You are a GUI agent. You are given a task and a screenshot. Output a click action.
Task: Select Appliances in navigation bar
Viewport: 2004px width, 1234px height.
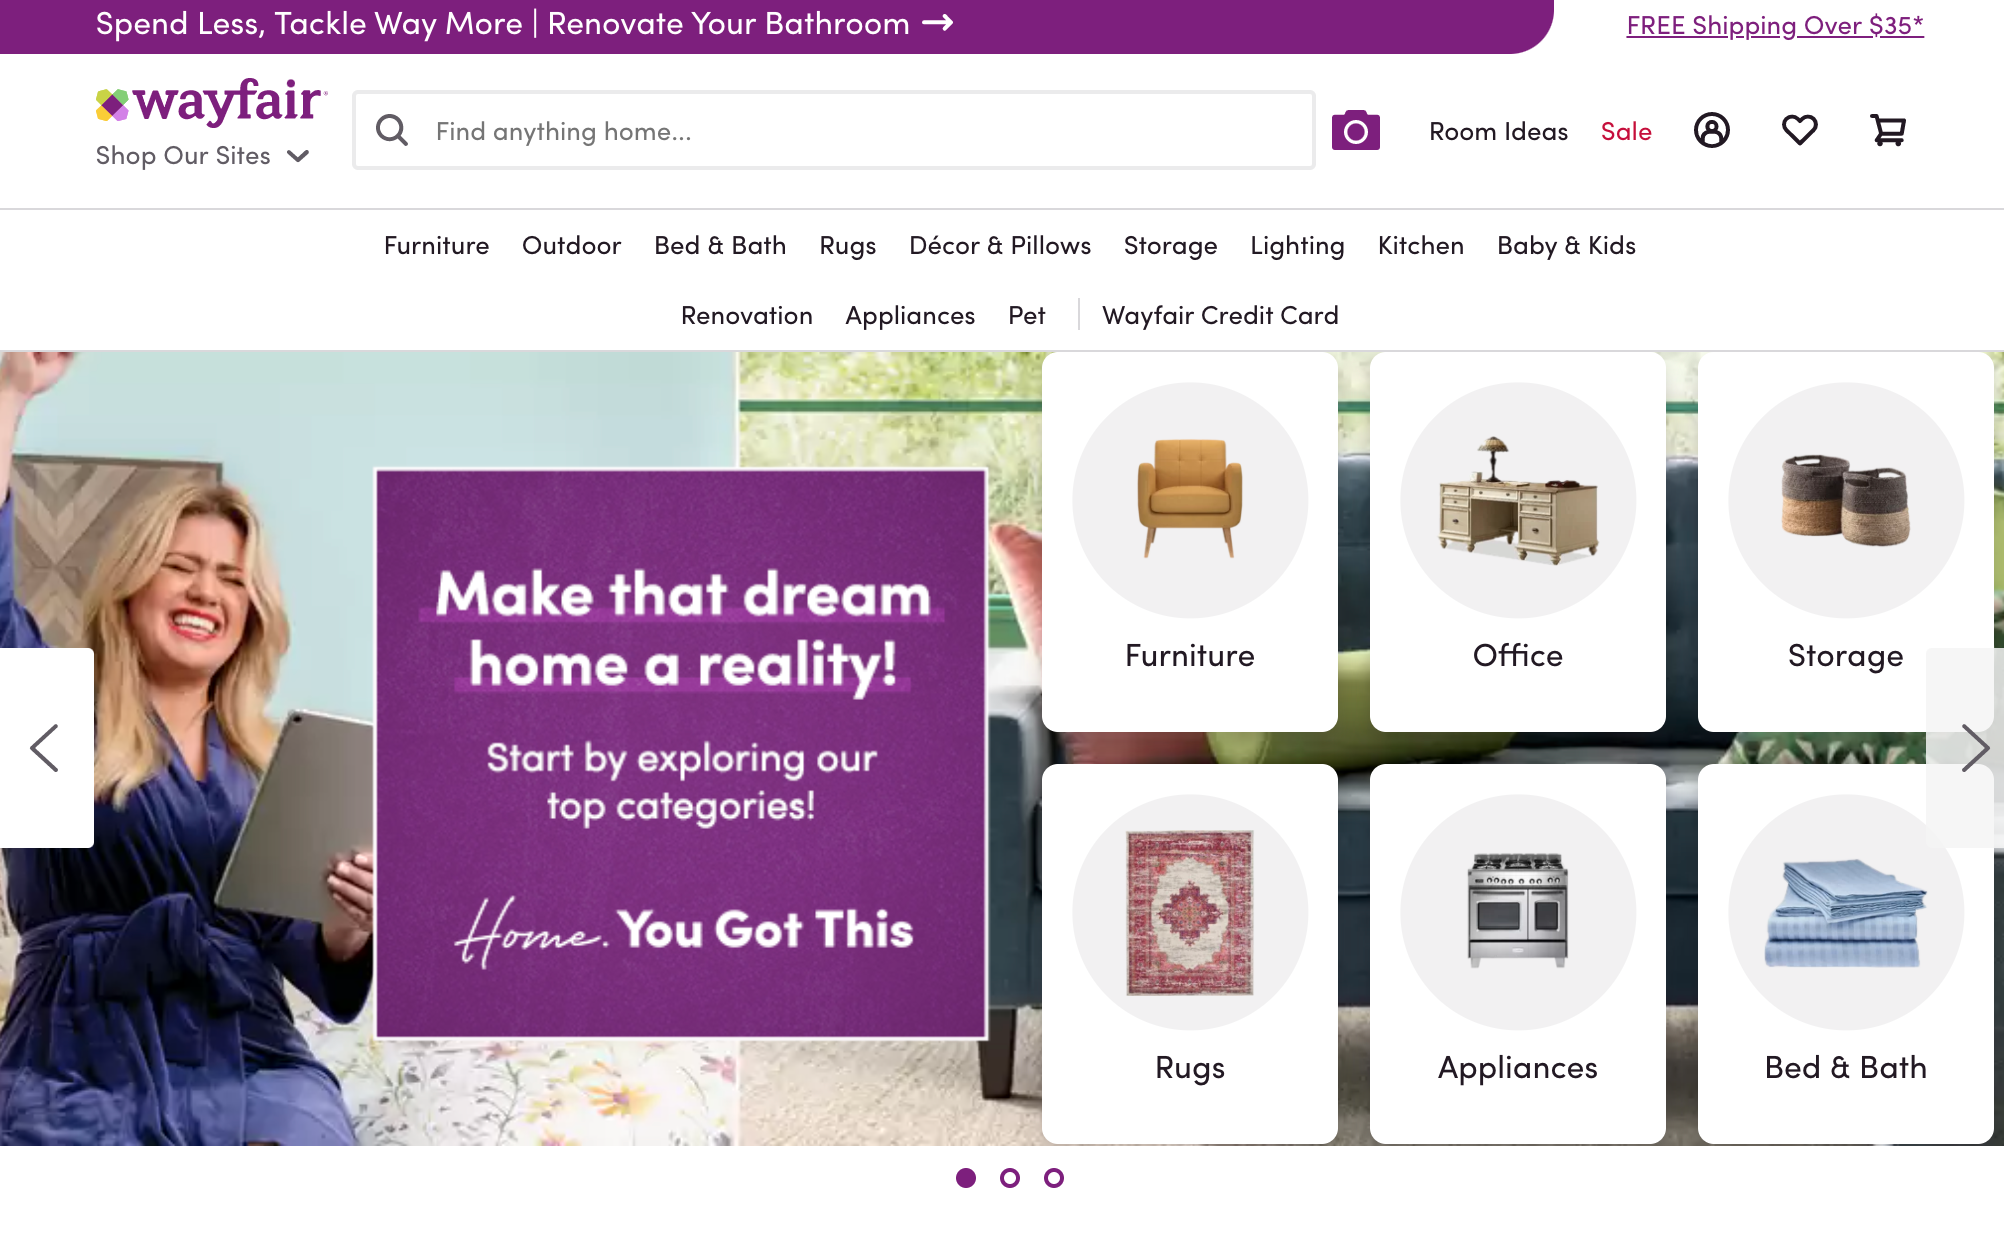click(910, 316)
